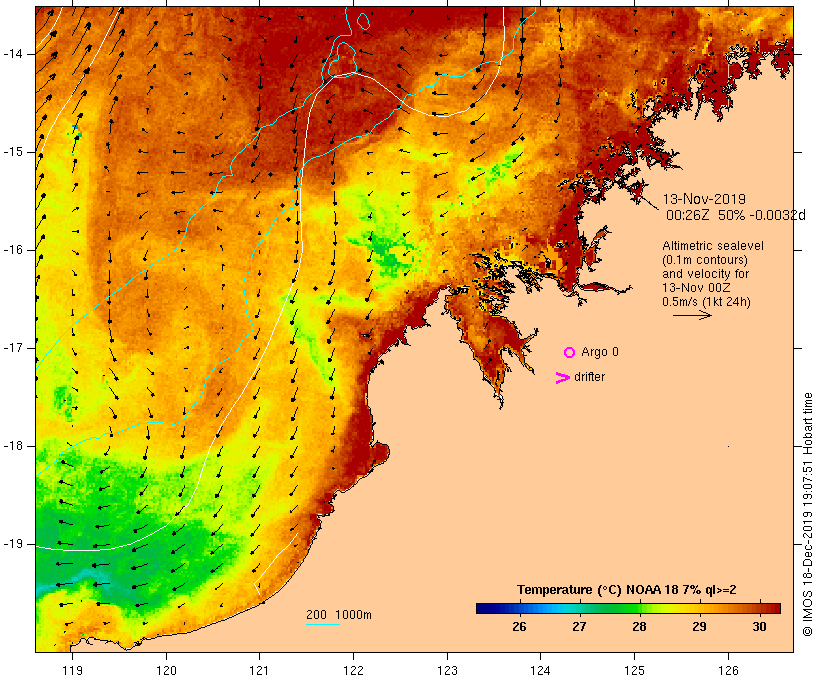Click the colorbar tick label 29
Screen dimensions: 820x680
pyautogui.click(x=699, y=627)
